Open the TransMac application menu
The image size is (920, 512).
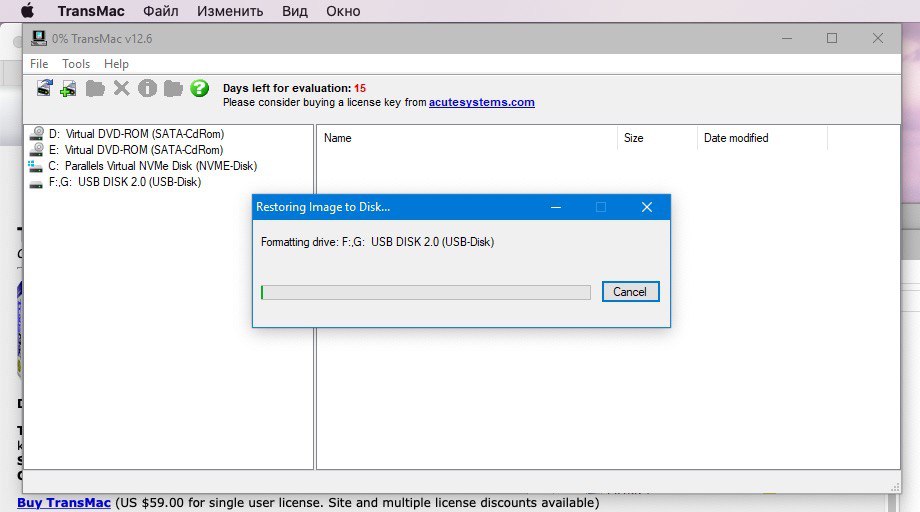(91, 11)
